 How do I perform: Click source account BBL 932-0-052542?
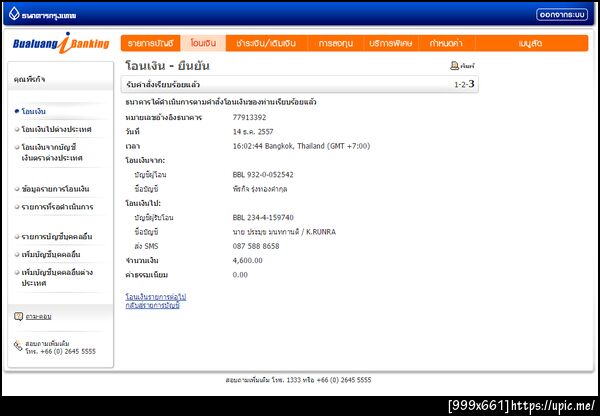(x=263, y=175)
